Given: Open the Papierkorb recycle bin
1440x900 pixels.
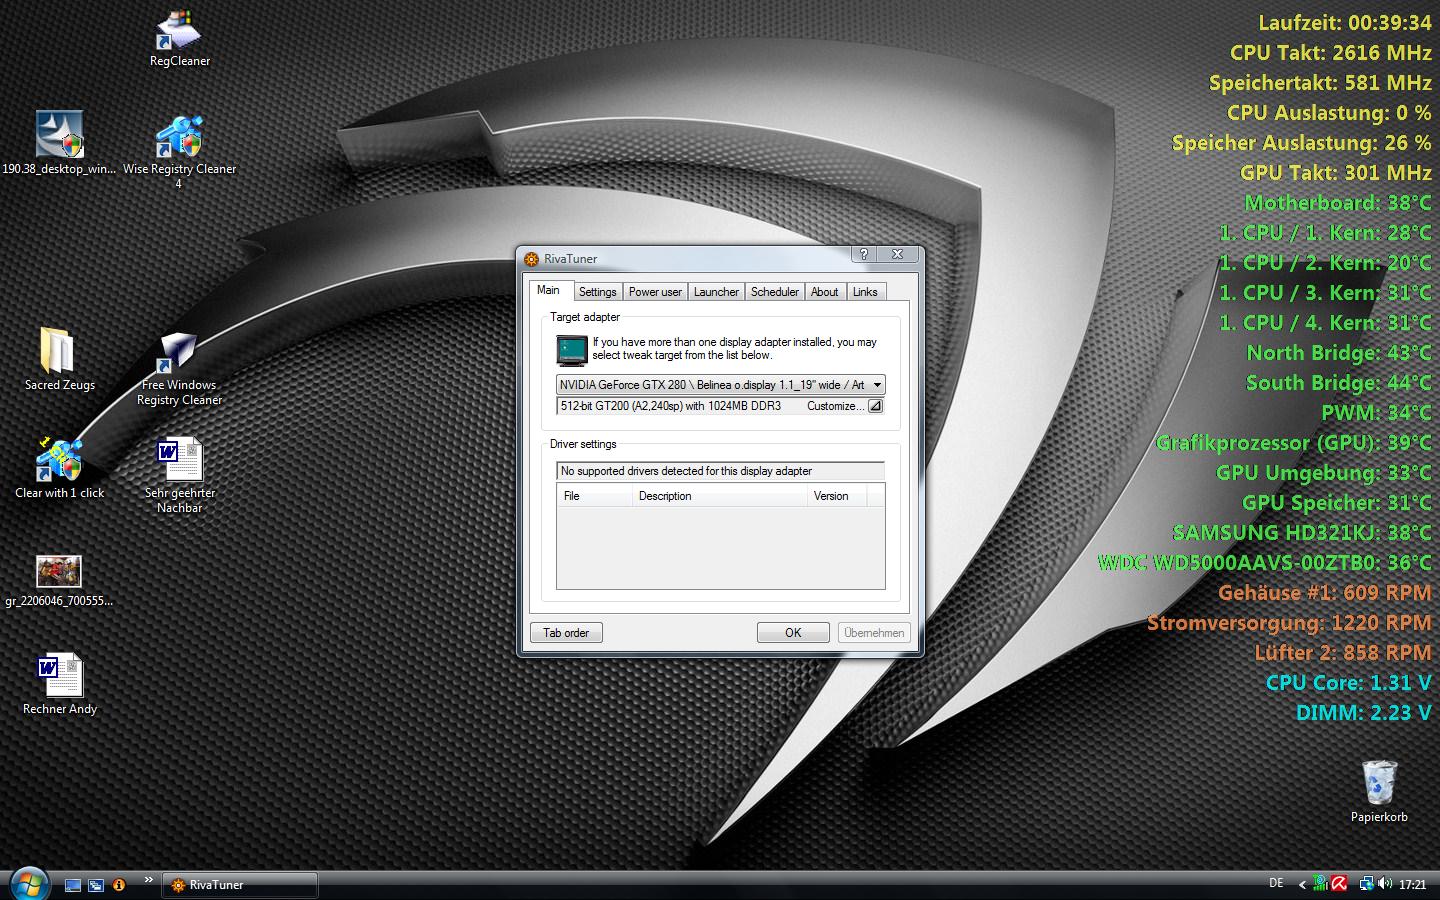Looking at the screenshot, I should click(1379, 791).
